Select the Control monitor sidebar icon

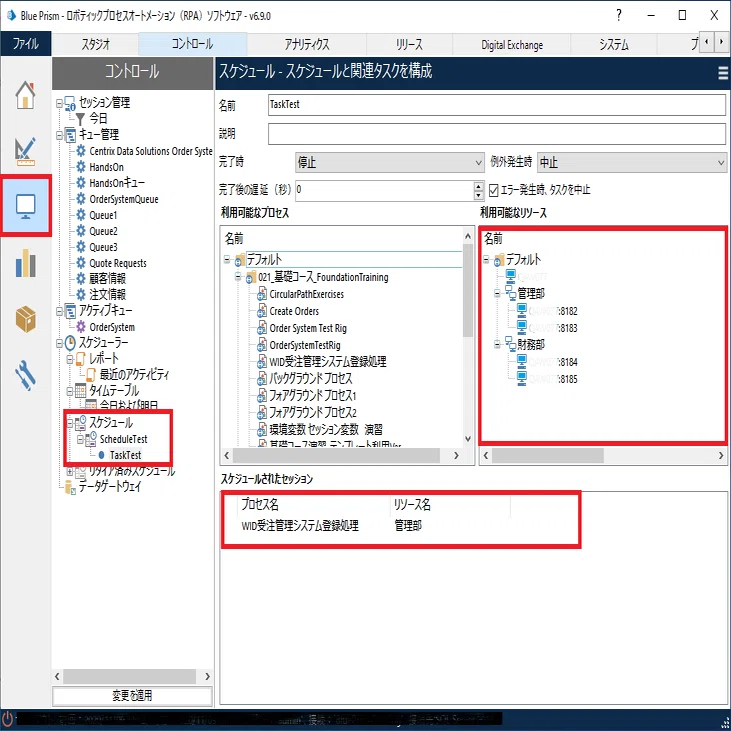pos(26,206)
